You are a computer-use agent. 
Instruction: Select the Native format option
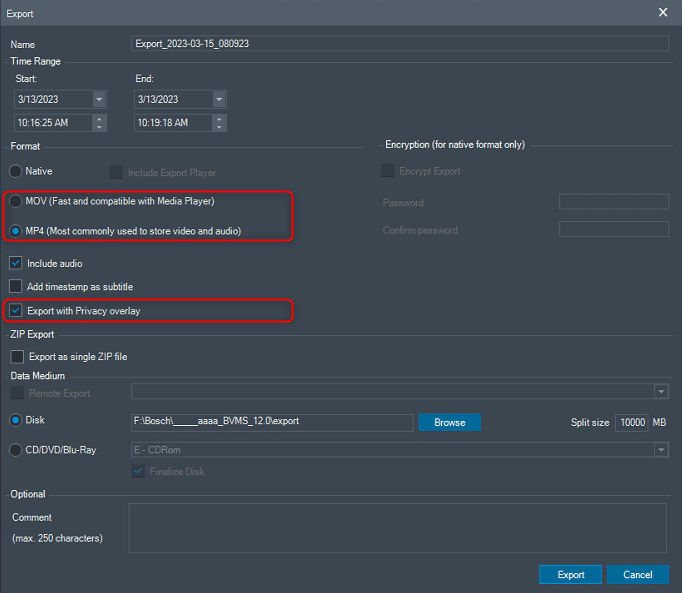(x=16, y=172)
